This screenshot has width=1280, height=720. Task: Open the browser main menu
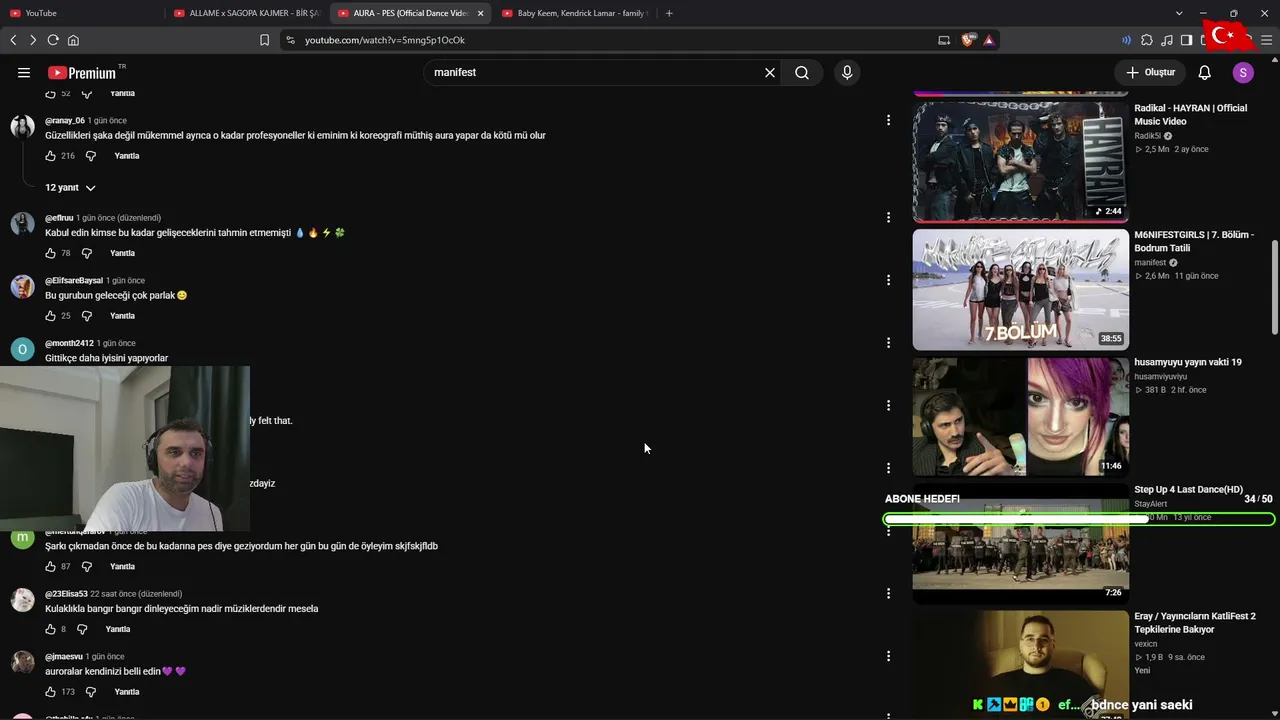point(1267,40)
